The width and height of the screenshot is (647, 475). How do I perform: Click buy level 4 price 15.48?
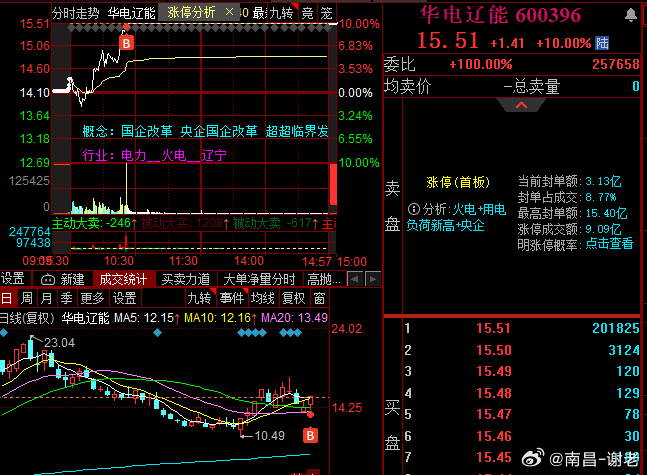coord(494,393)
